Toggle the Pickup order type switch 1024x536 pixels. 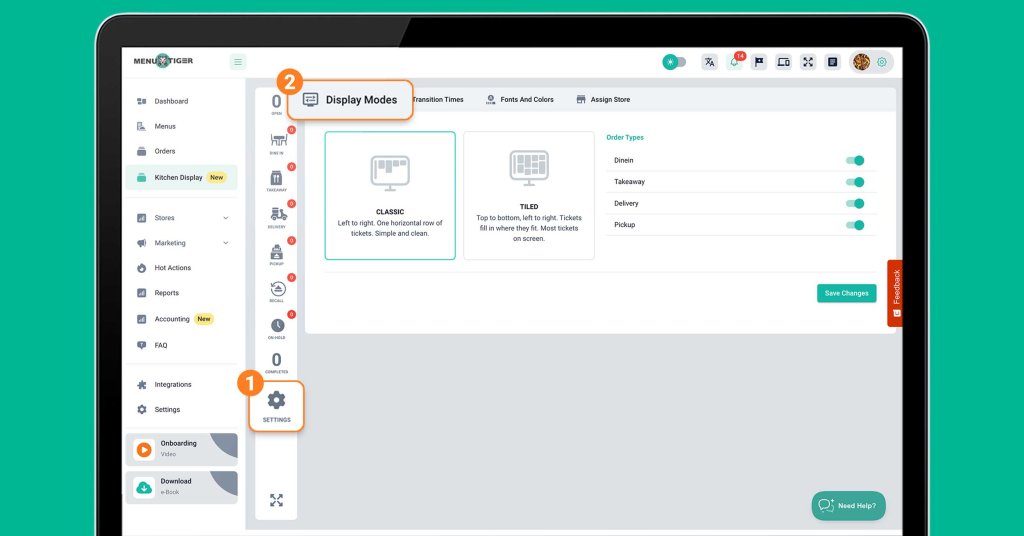pos(854,225)
